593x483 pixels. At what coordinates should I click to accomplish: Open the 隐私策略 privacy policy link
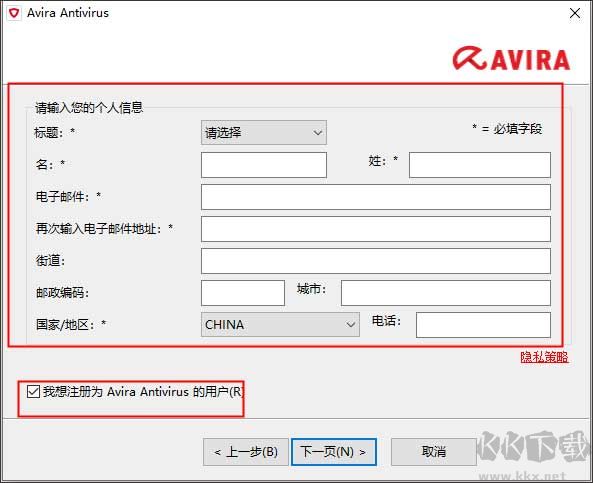[544, 357]
